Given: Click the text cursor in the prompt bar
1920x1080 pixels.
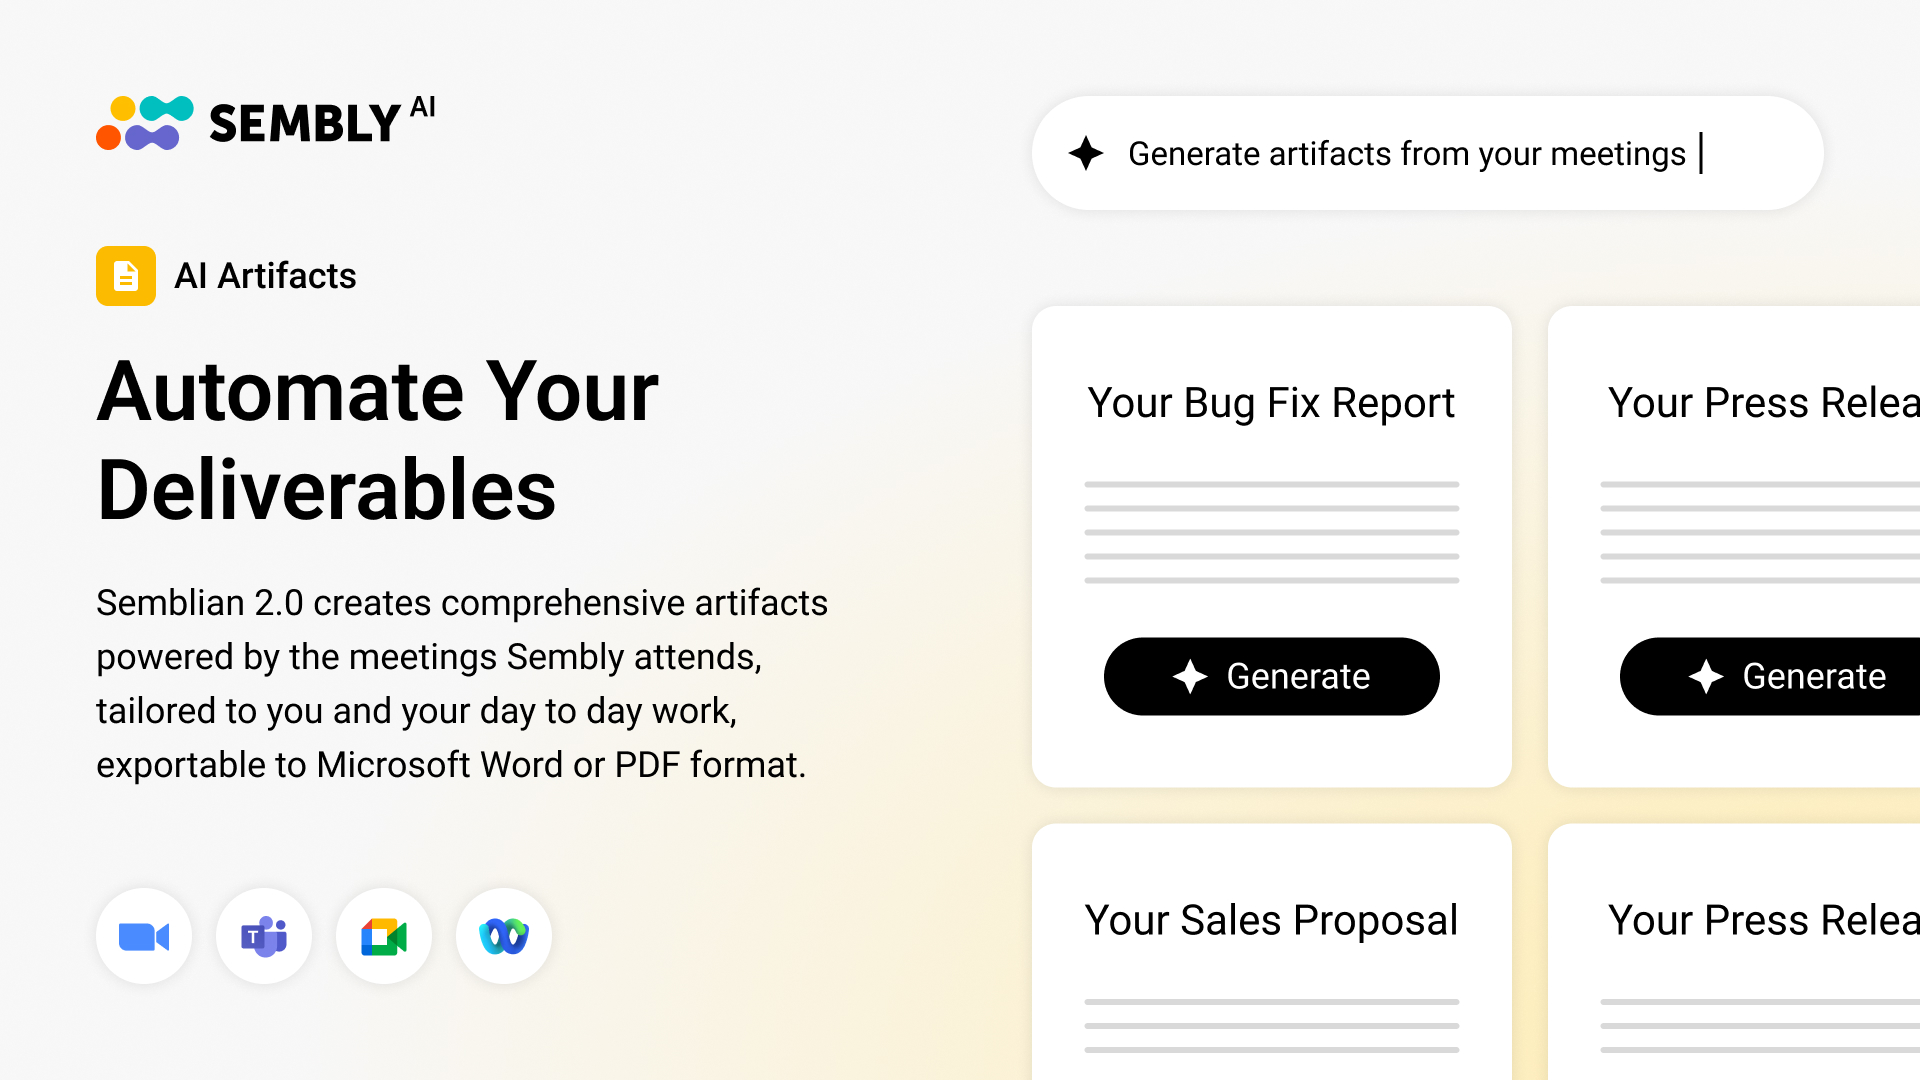Looking at the screenshot, I should pyautogui.click(x=1702, y=154).
